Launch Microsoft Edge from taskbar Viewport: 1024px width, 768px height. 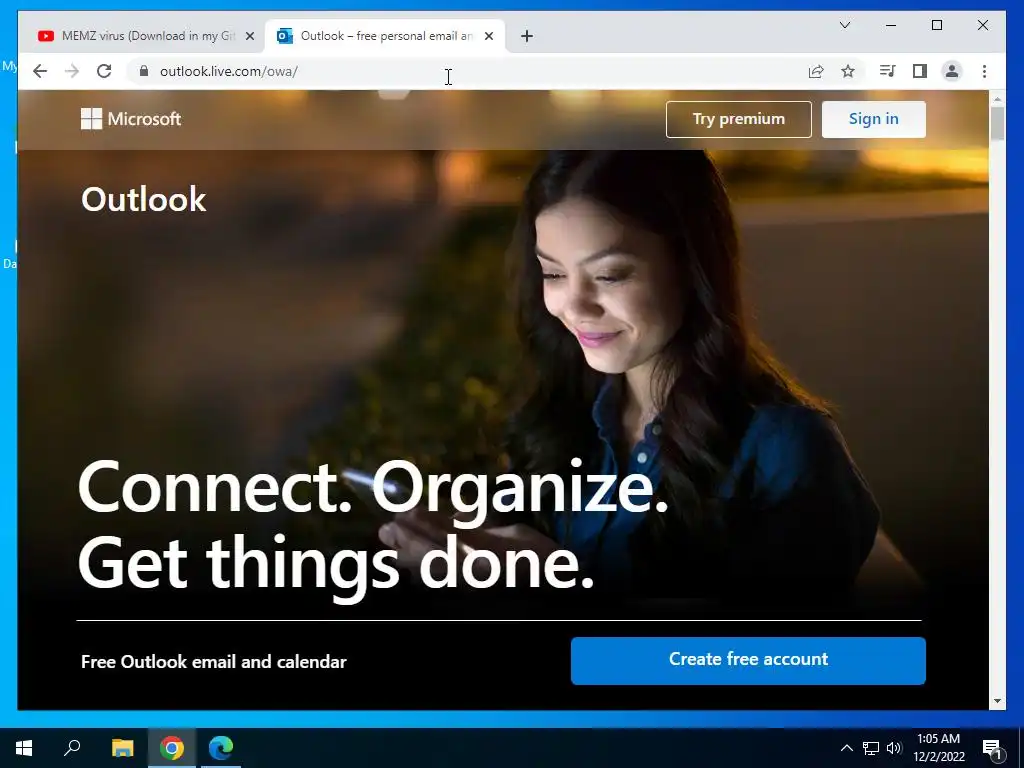(221, 748)
